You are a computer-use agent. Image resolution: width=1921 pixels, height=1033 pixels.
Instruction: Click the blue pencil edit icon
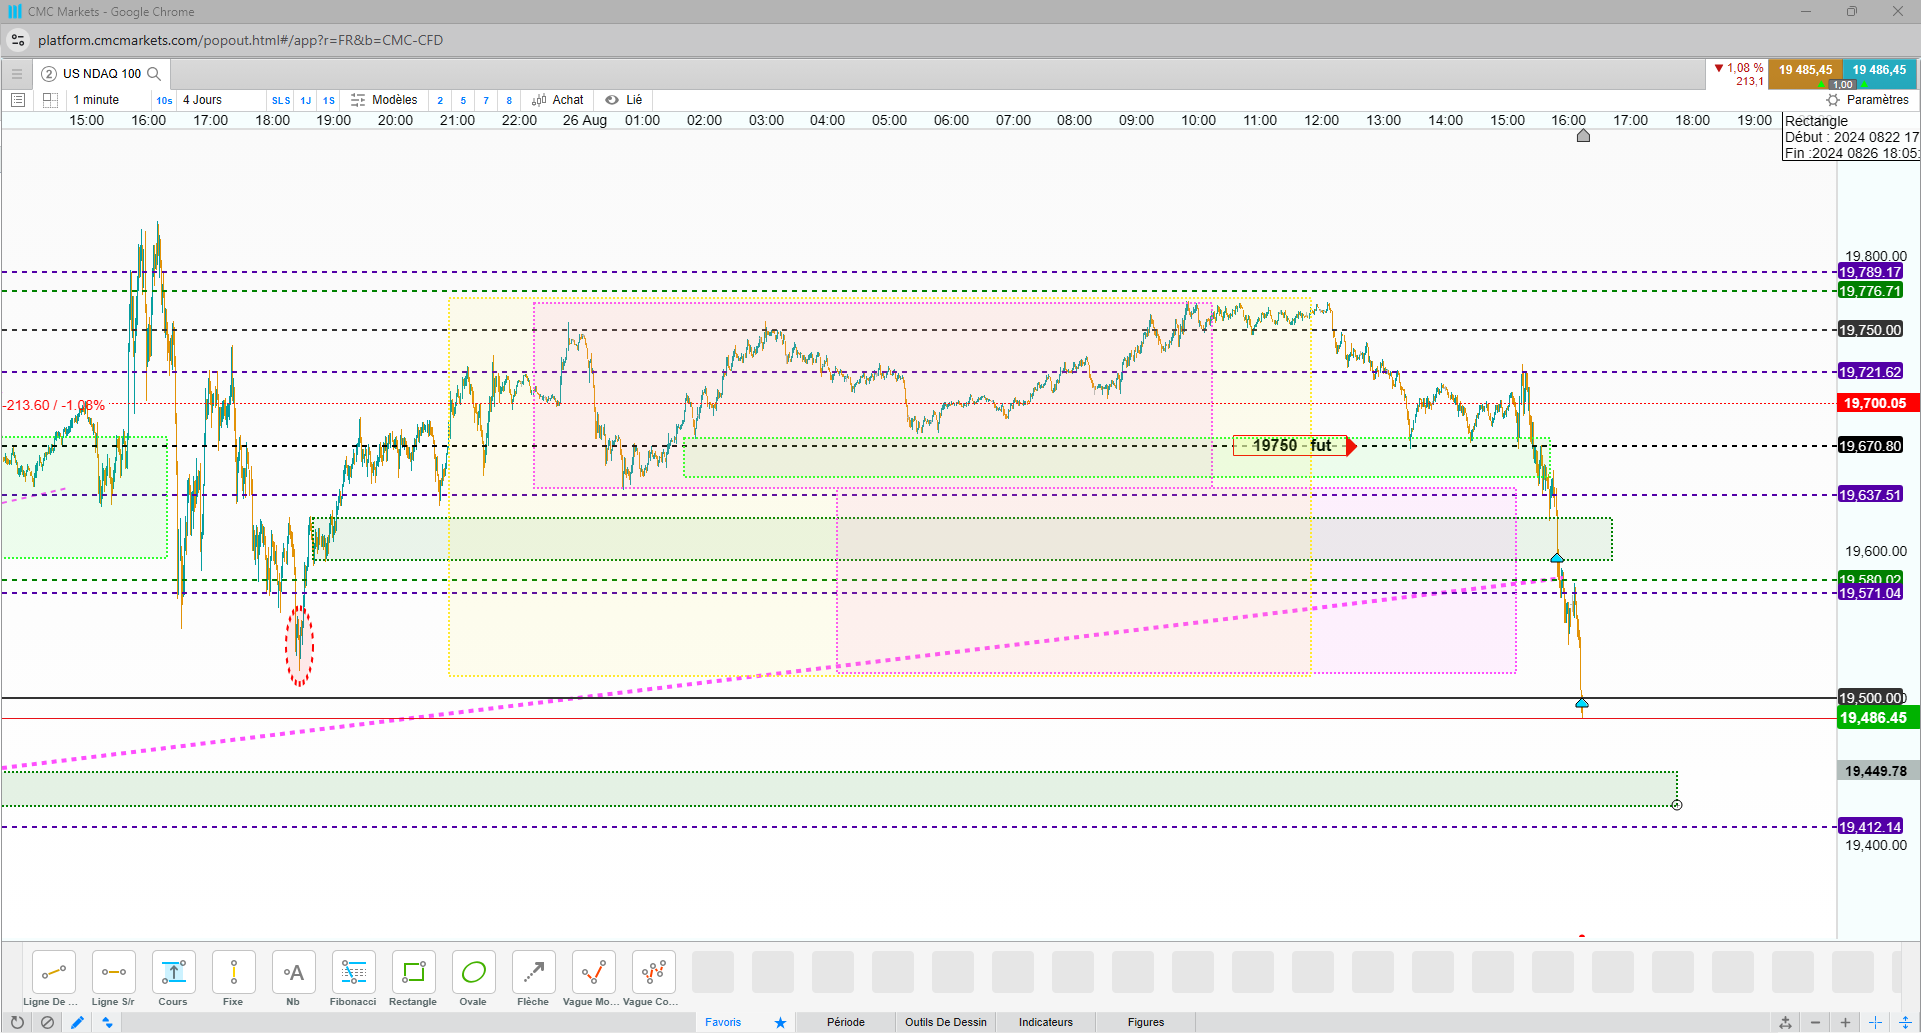[77, 1022]
